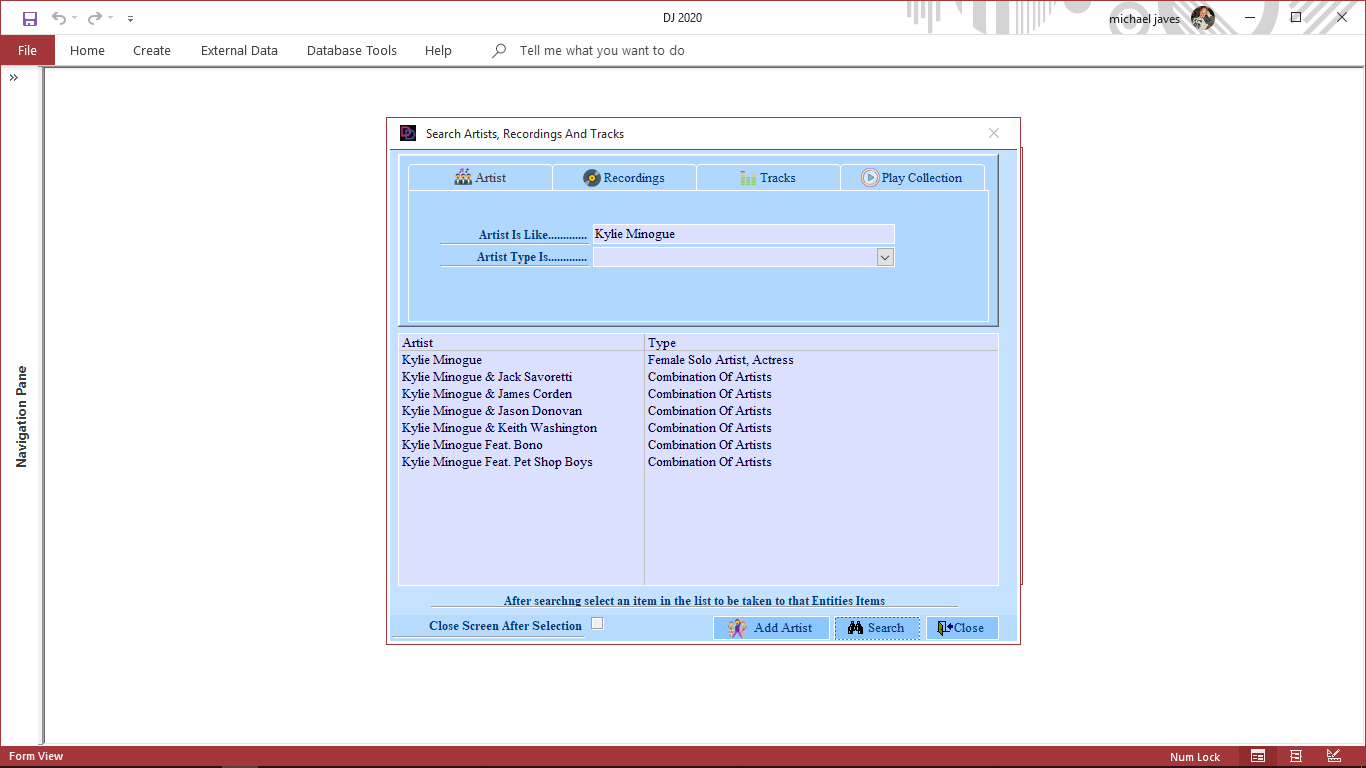Click the 'Form View' status bar label
Screen dimensions: 1366x768
tap(36, 756)
